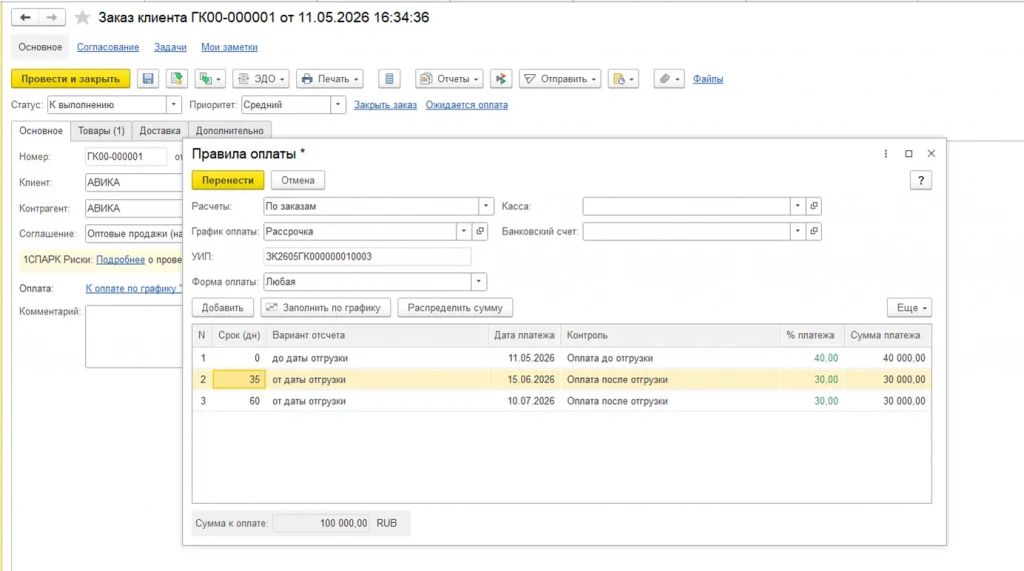
Task: Open the Ожидается оплата link
Action: click(x=466, y=105)
